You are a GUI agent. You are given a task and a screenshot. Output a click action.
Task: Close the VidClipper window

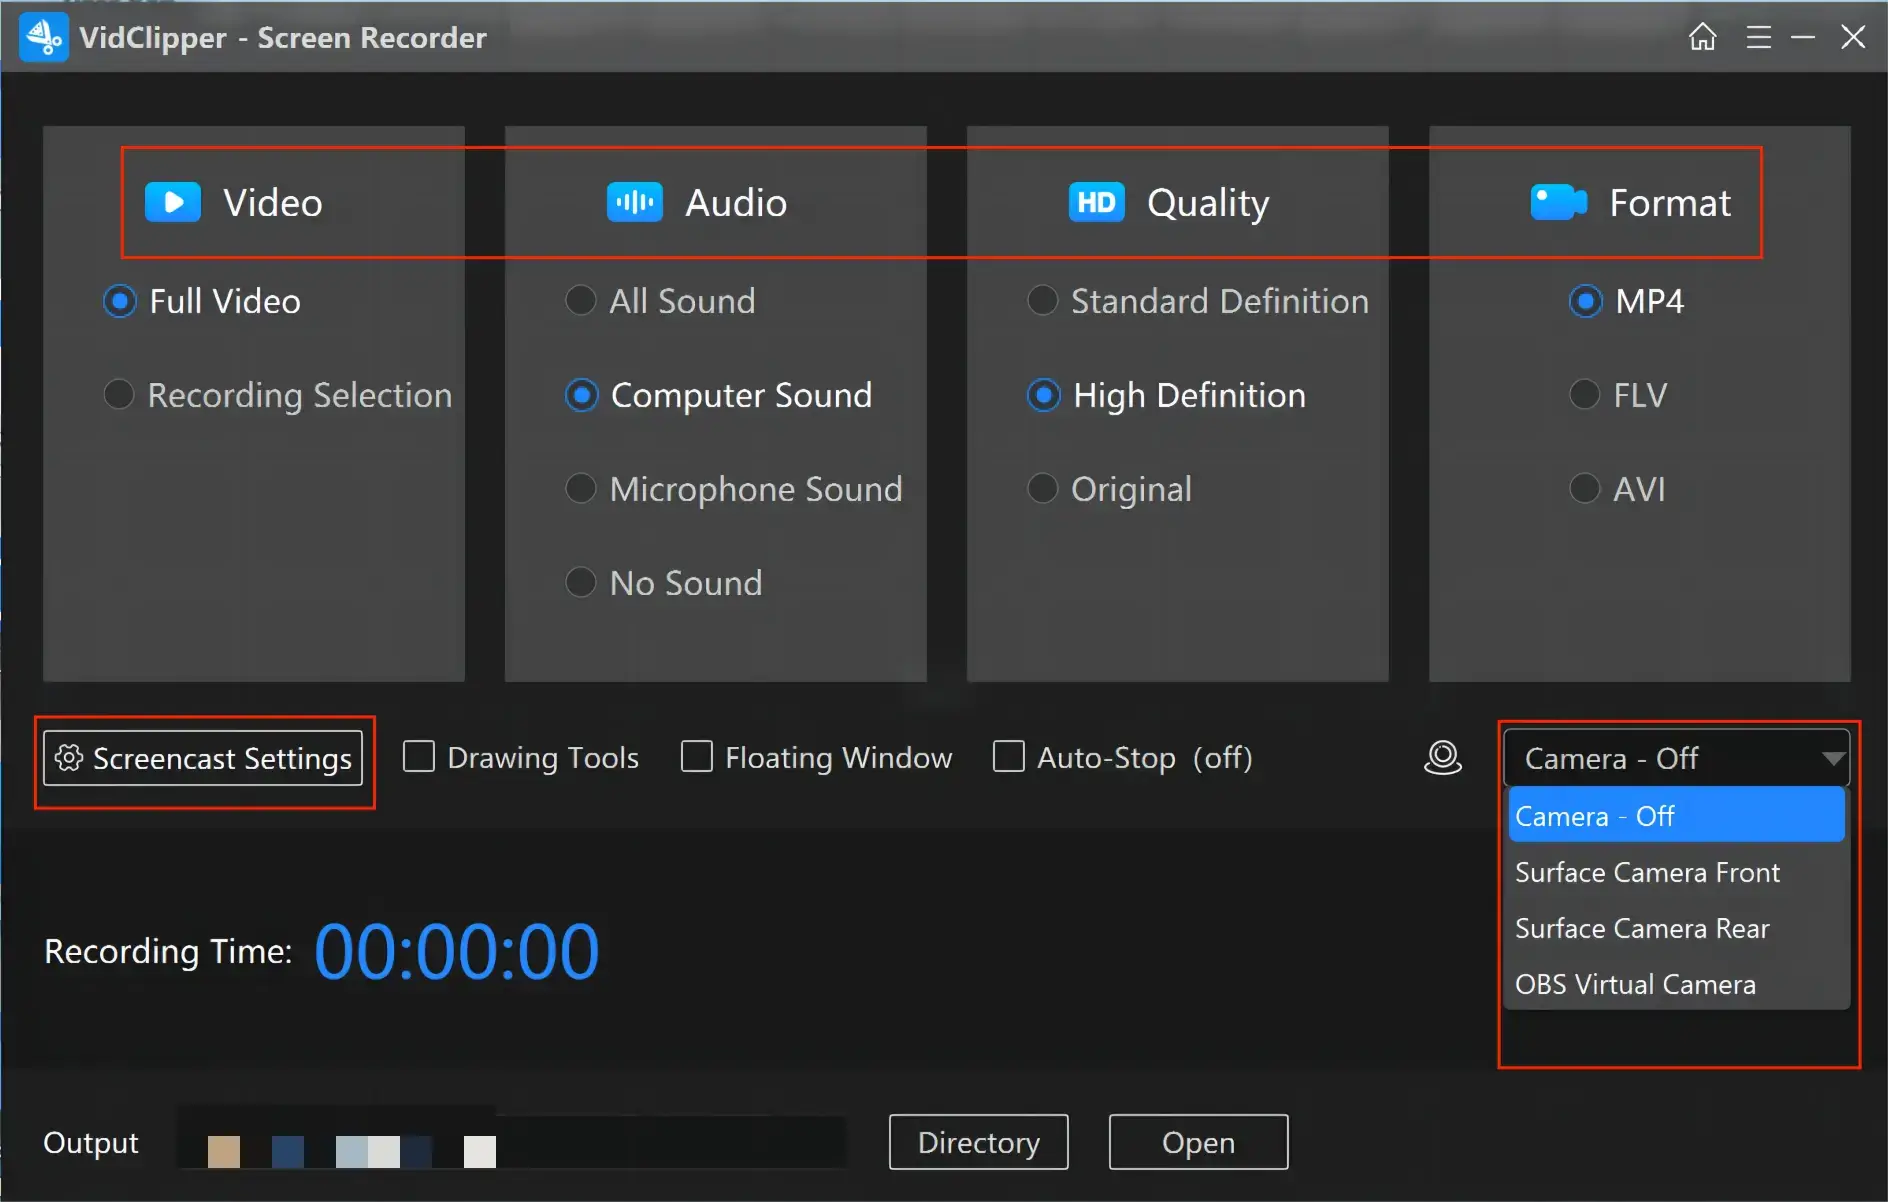point(1853,37)
